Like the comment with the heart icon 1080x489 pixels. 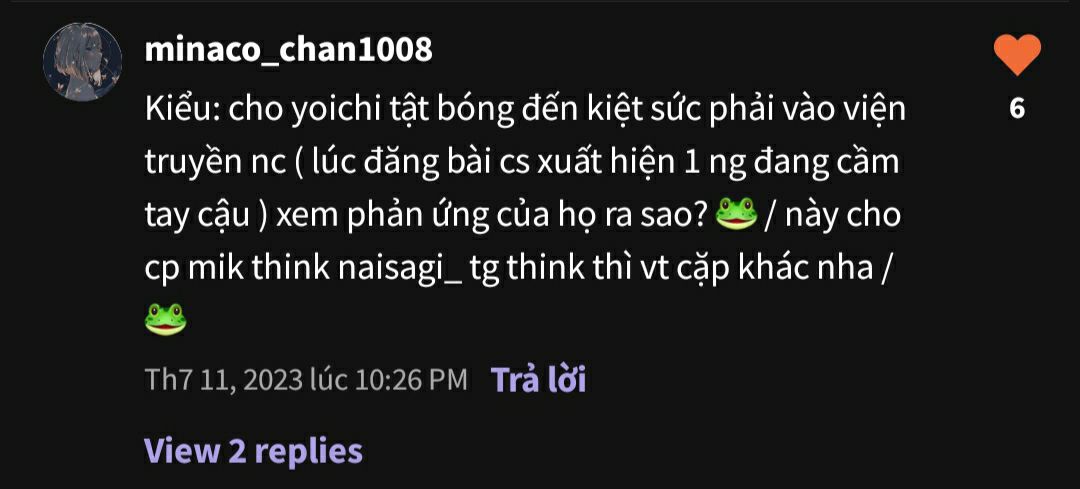pos(1017,55)
